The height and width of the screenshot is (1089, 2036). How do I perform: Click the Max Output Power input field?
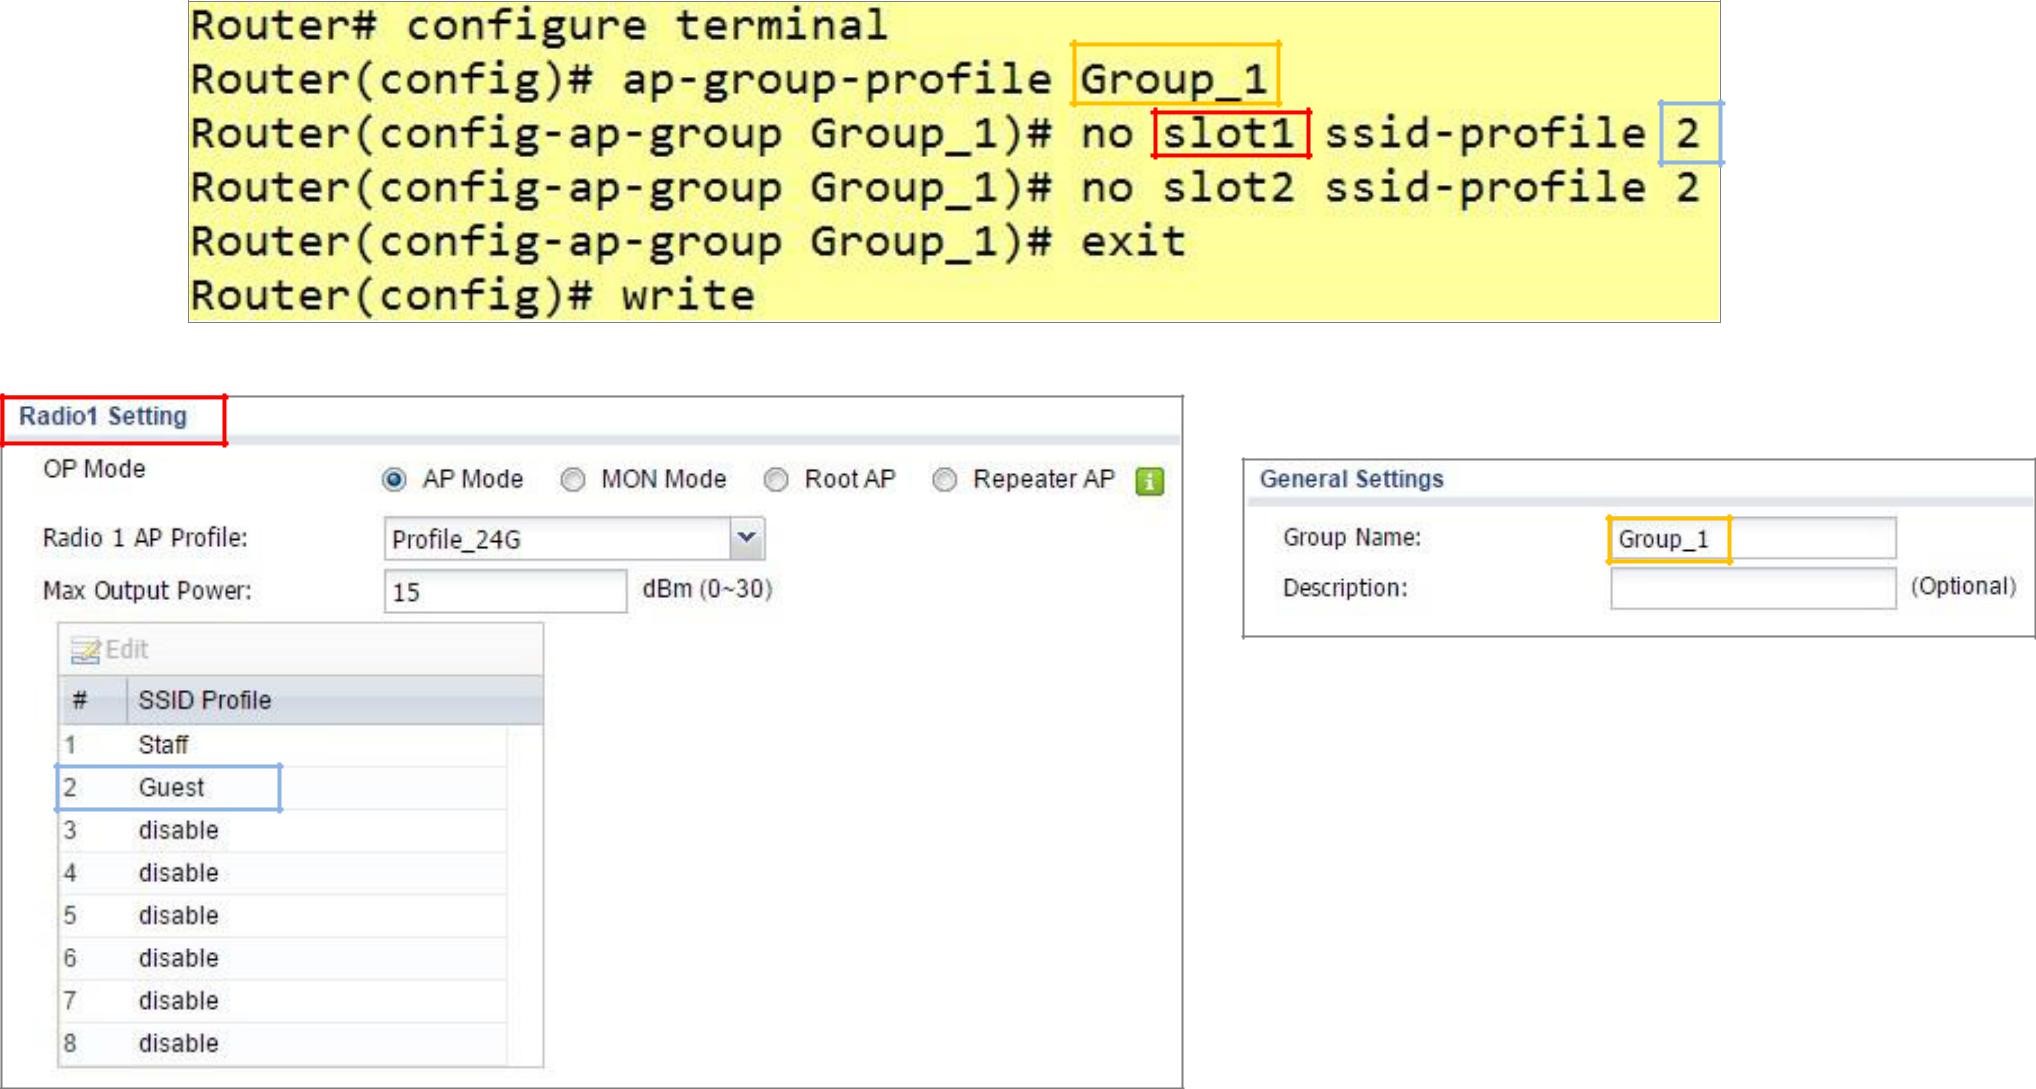tap(505, 592)
